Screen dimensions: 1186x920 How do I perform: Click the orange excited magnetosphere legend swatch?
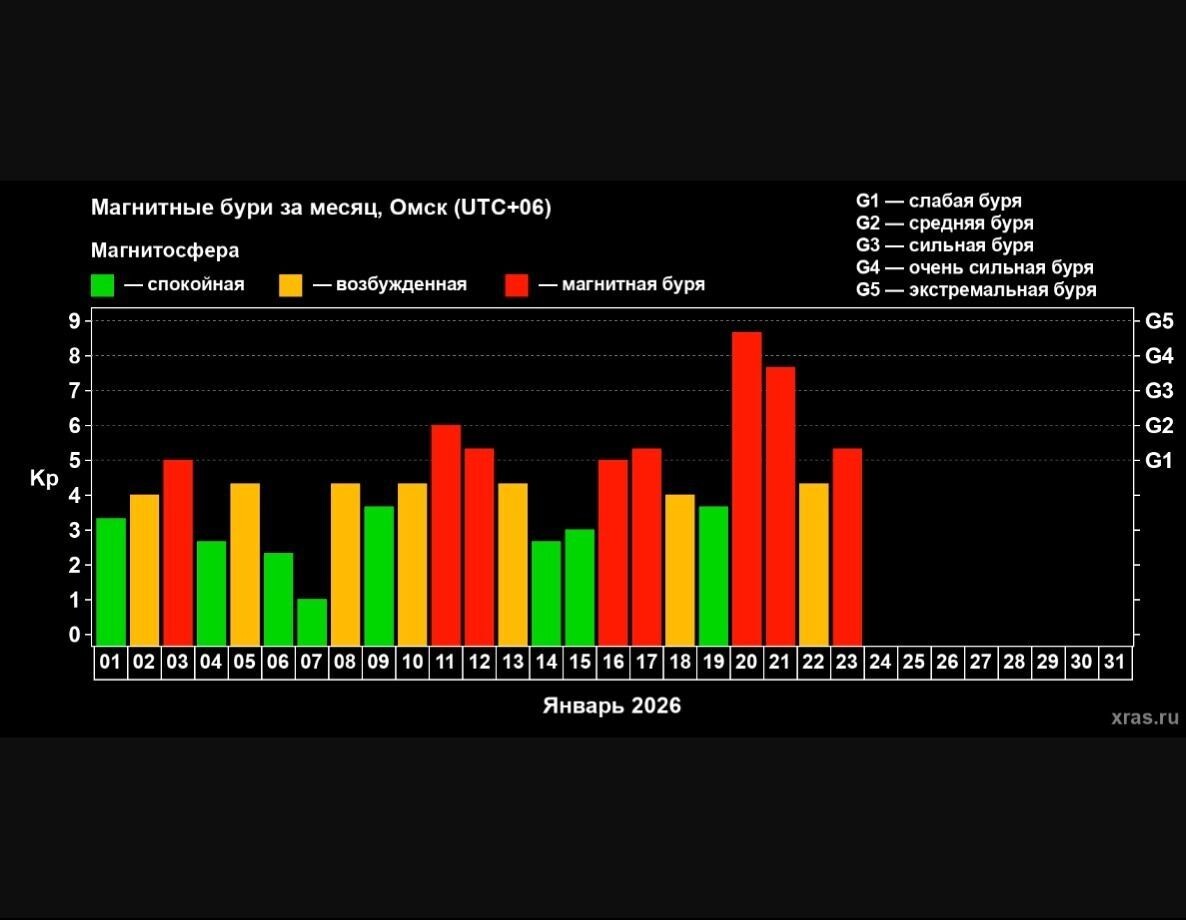pyautogui.click(x=290, y=285)
